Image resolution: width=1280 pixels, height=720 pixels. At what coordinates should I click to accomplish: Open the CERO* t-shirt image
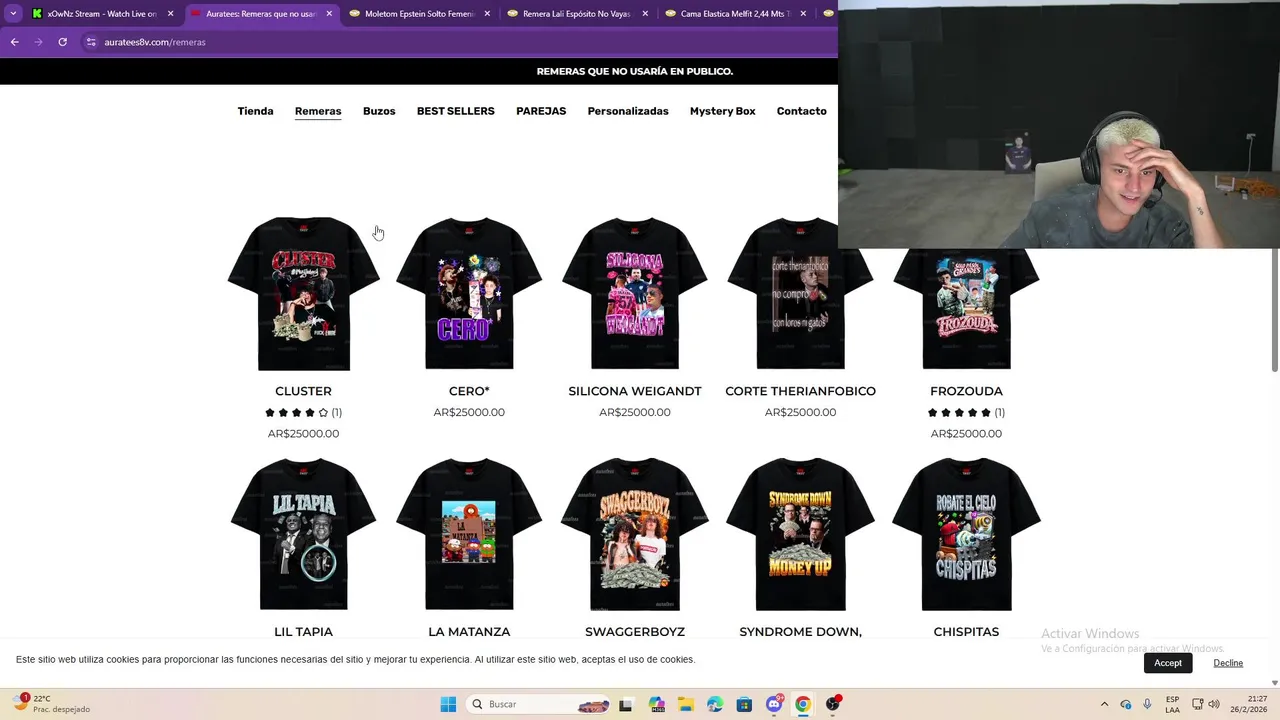coord(469,293)
